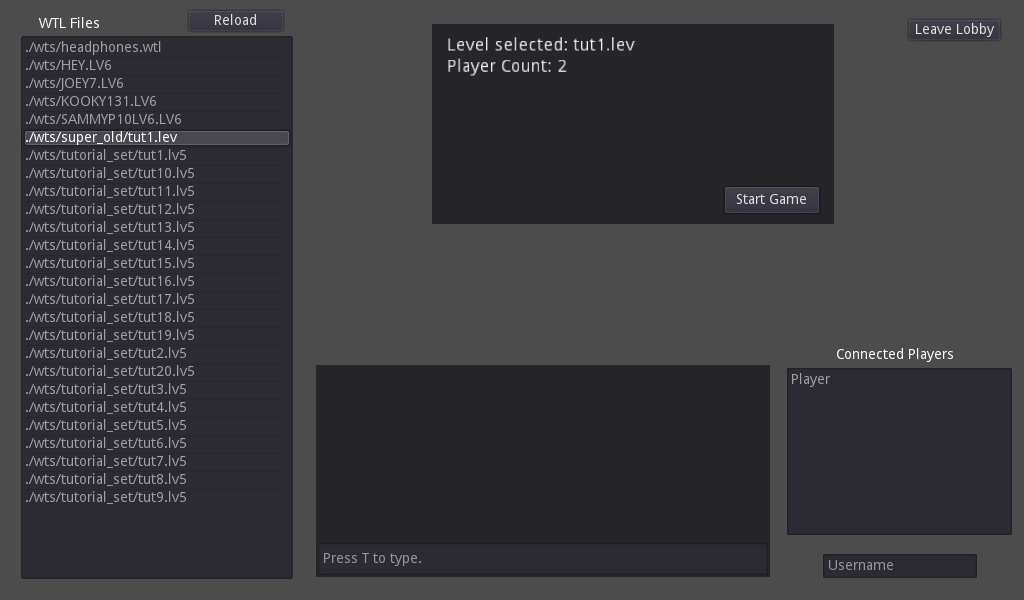Choose tutorial_set/tut10.lv5 from list

[110, 173]
